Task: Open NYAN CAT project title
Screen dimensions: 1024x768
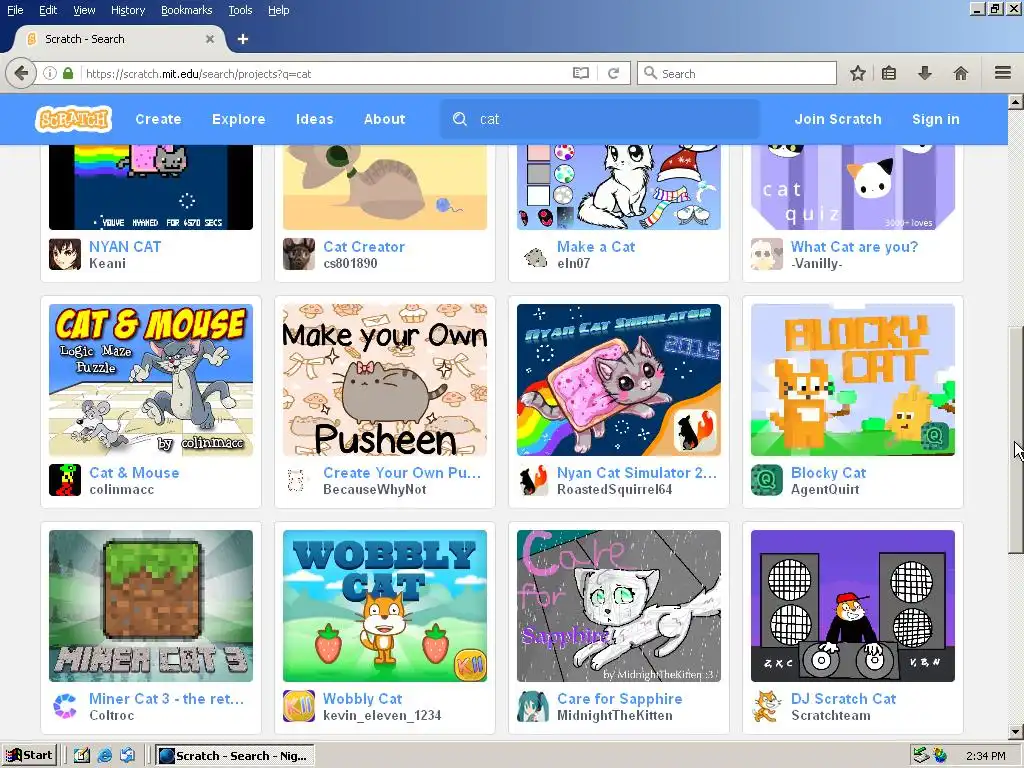Action: [125, 247]
